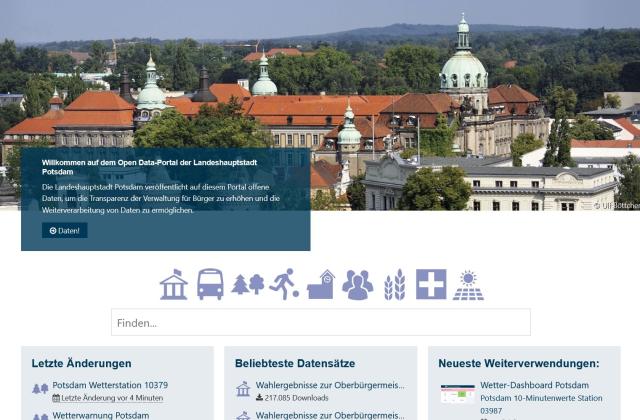Click 'Letzte Änderung vor 4 Minuten' text
Screen dimensions: 640x420
pyautogui.click(x=112, y=398)
